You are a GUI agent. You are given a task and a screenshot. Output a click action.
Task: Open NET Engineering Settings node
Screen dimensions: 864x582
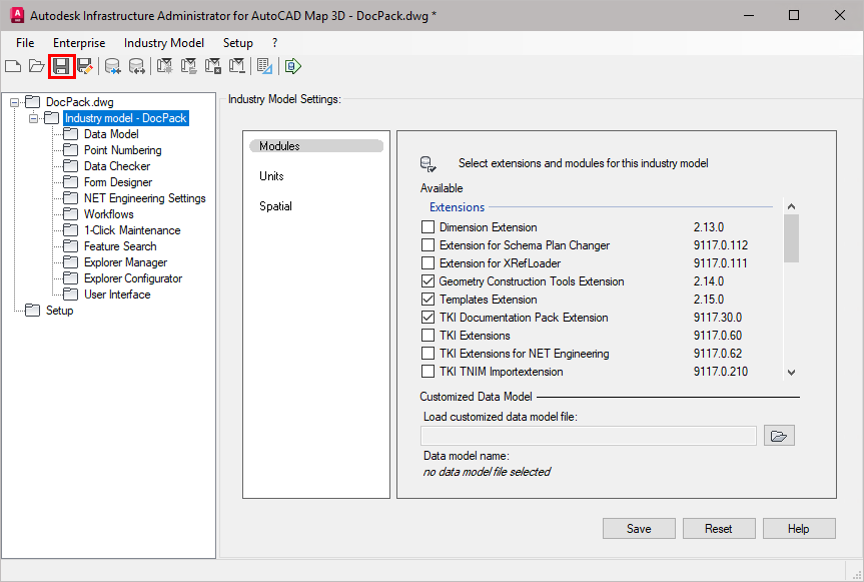click(x=144, y=198)
